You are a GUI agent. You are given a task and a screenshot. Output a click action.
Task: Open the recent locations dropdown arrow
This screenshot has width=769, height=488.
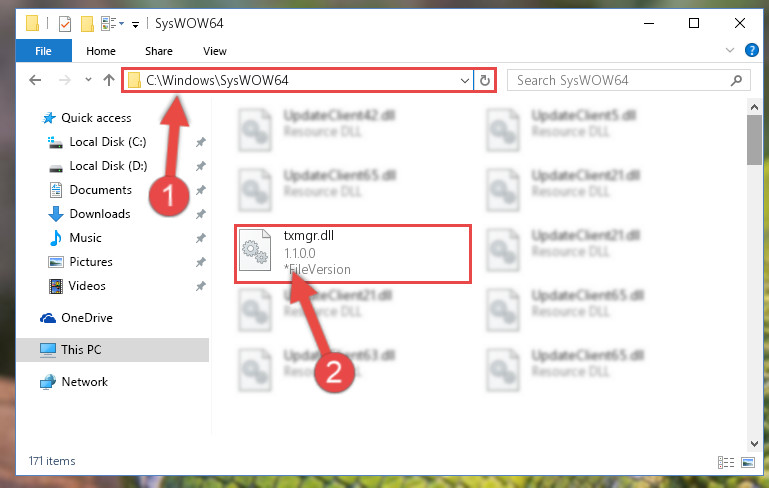point(88,79)
